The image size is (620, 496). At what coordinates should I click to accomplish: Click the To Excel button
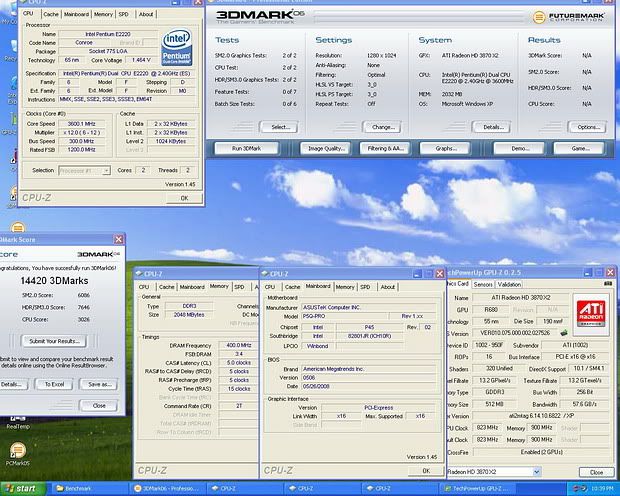[54, 384]
